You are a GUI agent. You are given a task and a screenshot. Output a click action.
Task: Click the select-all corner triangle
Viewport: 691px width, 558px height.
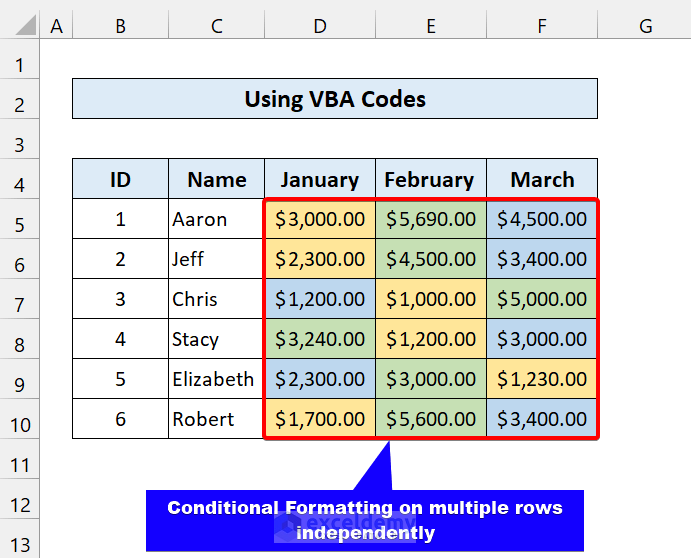20,27
